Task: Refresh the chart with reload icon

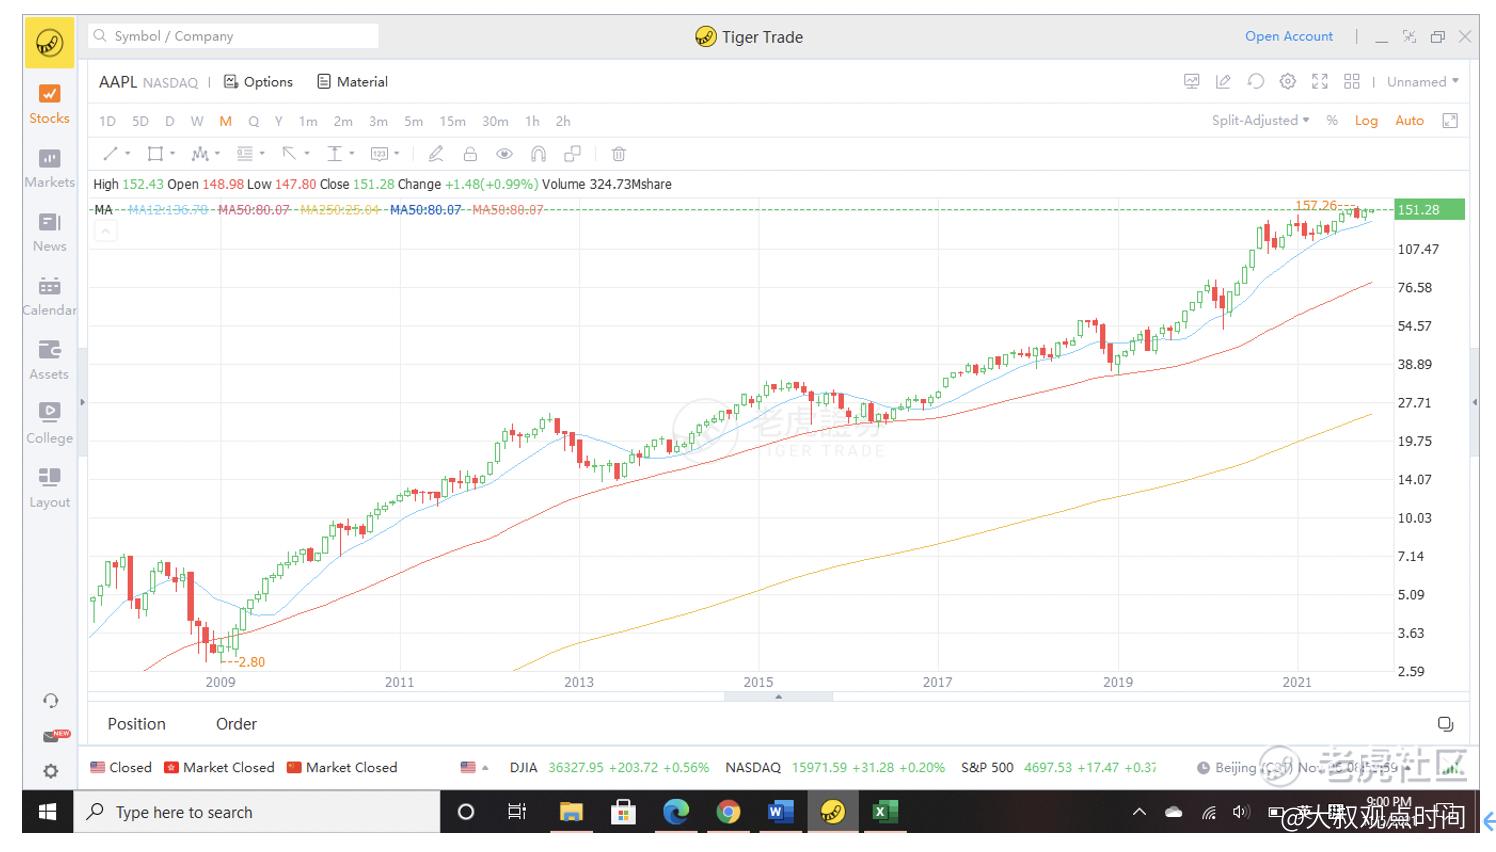Action: pos(1256,82)
